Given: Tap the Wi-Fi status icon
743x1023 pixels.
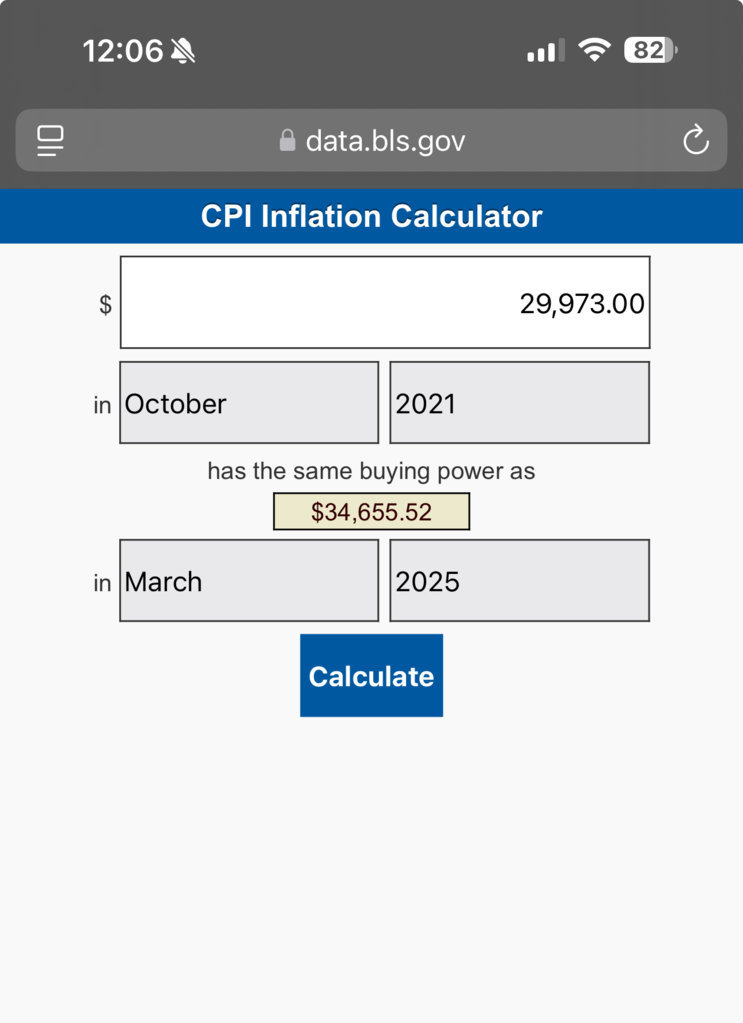Looking at the screenshot, I should (x=594, y=50).
